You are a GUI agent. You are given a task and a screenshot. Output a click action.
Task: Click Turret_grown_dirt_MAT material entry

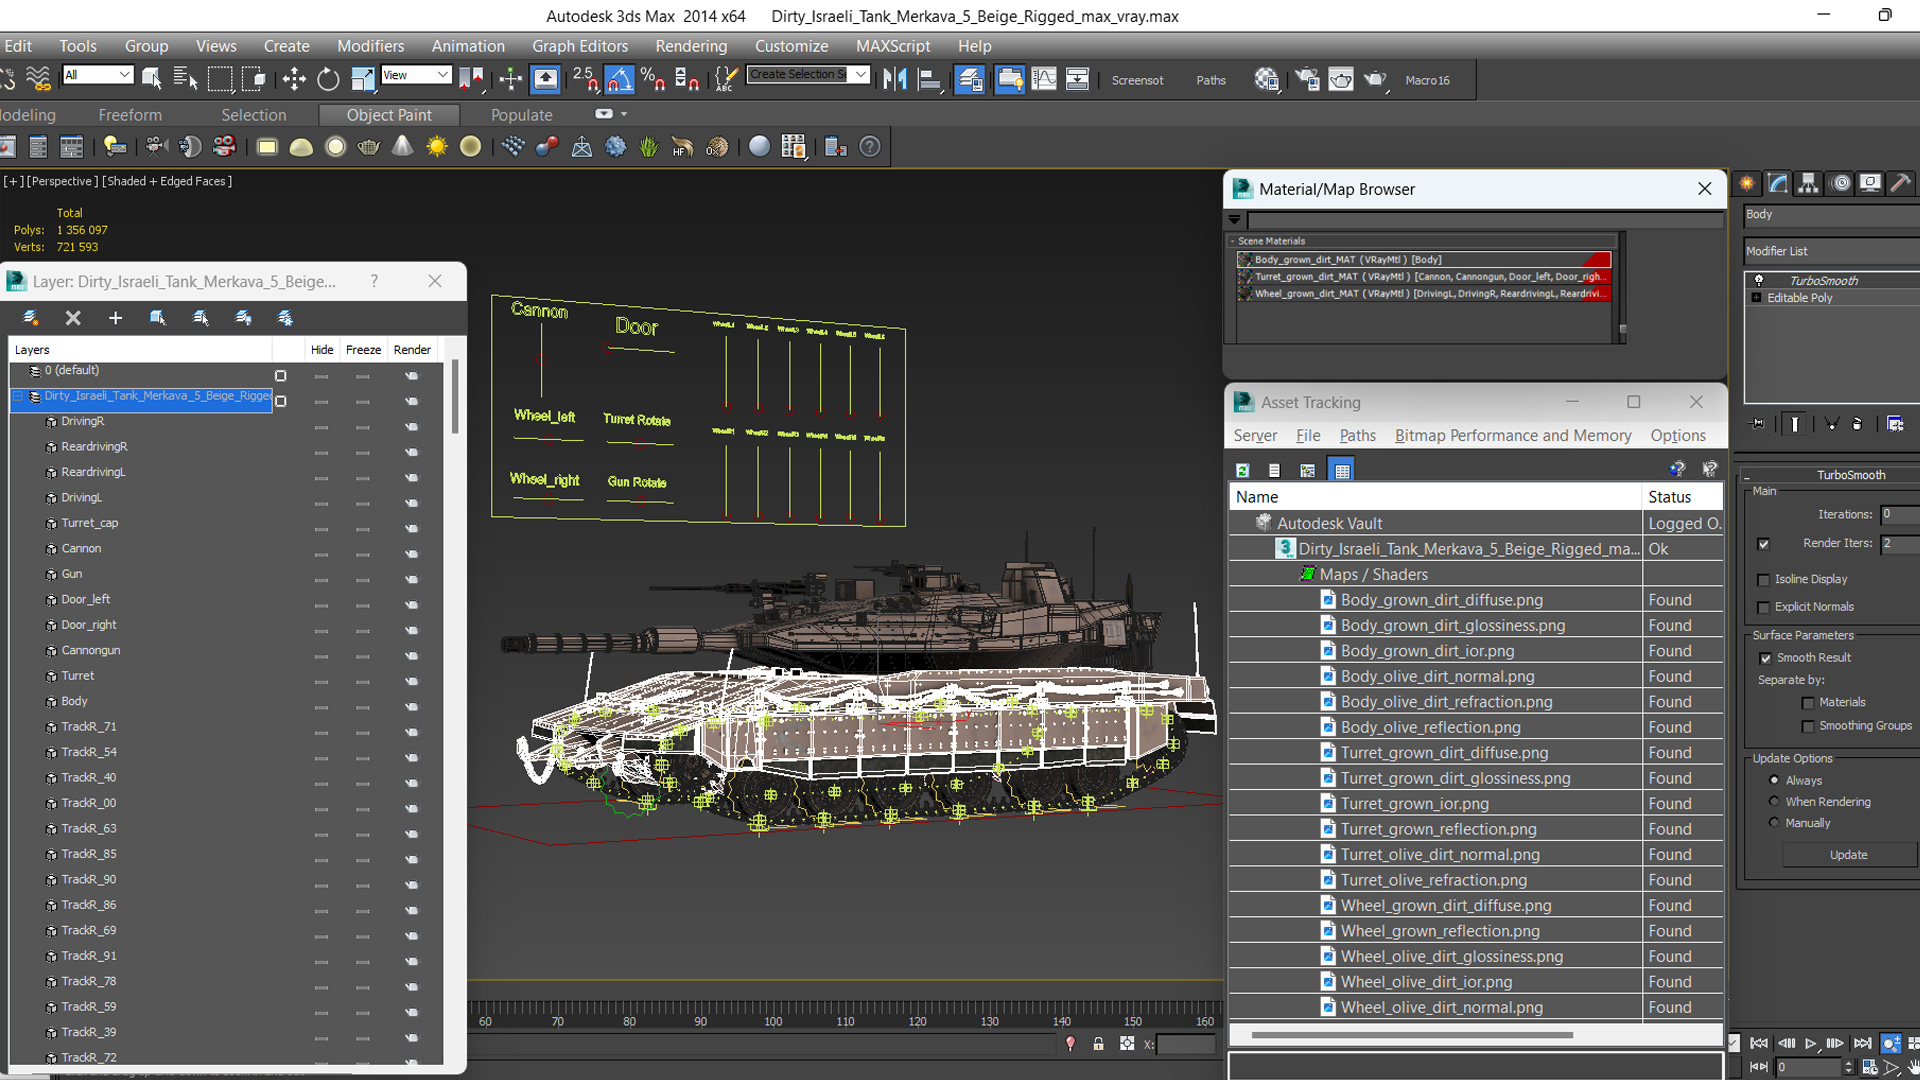pos(1424,277)
